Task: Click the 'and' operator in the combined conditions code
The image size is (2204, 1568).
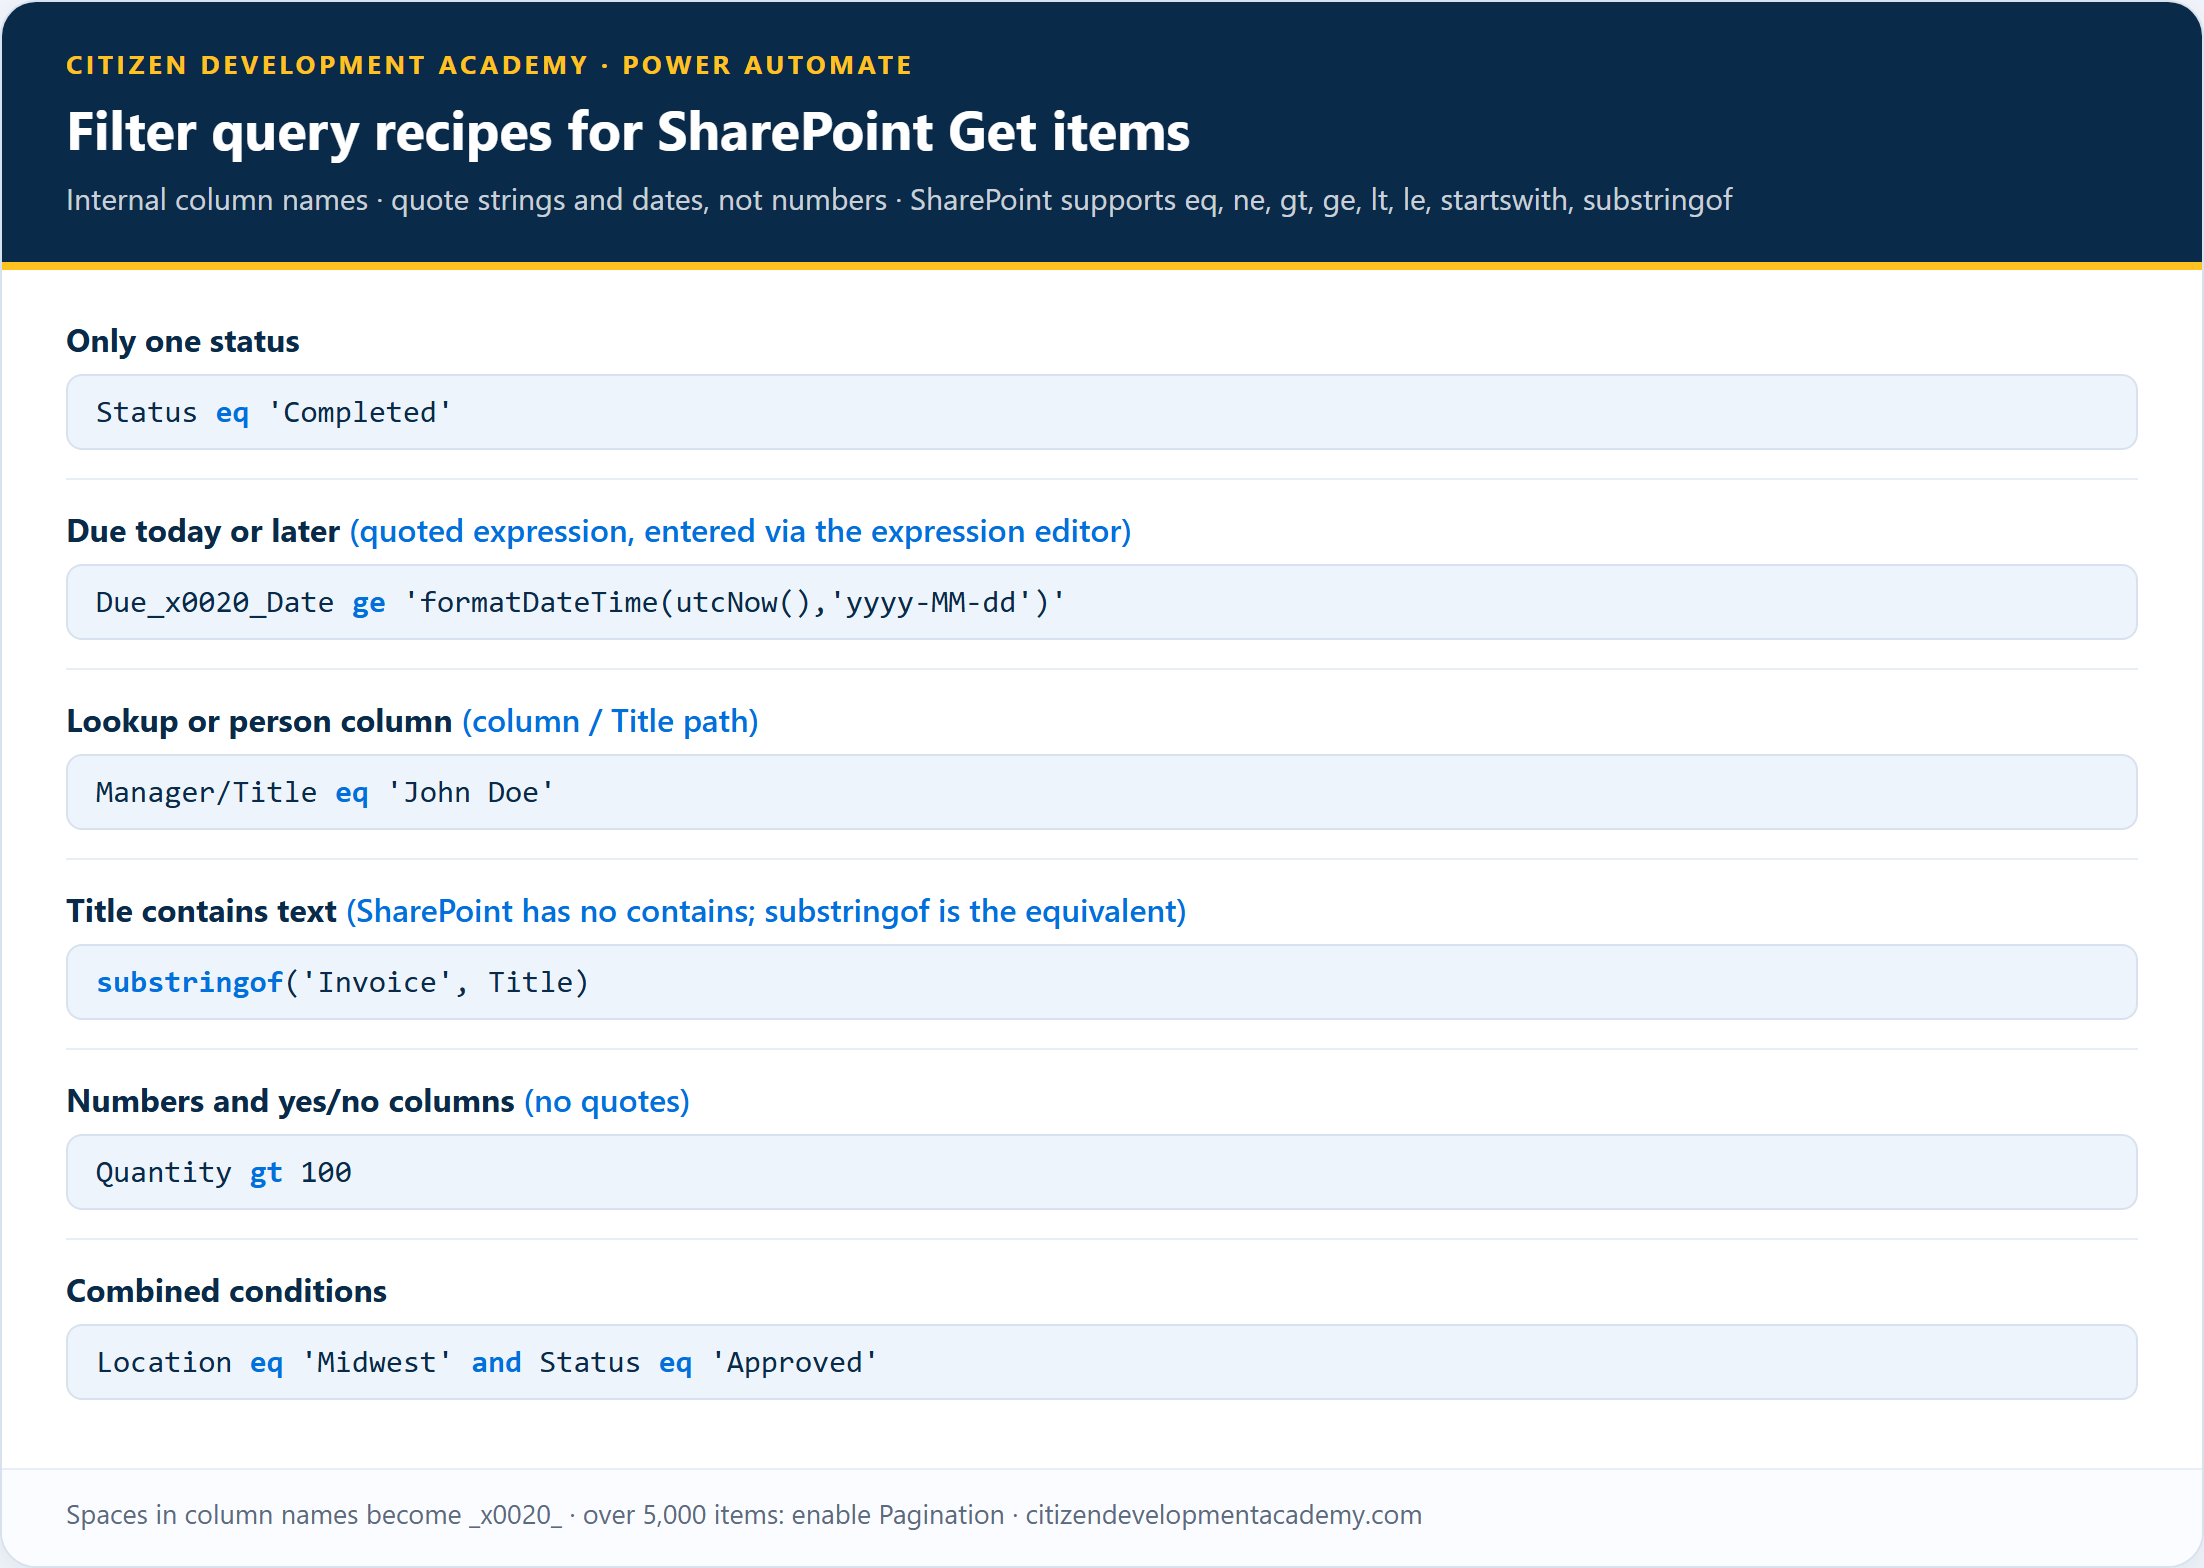Action: (x=497, y=1362)
